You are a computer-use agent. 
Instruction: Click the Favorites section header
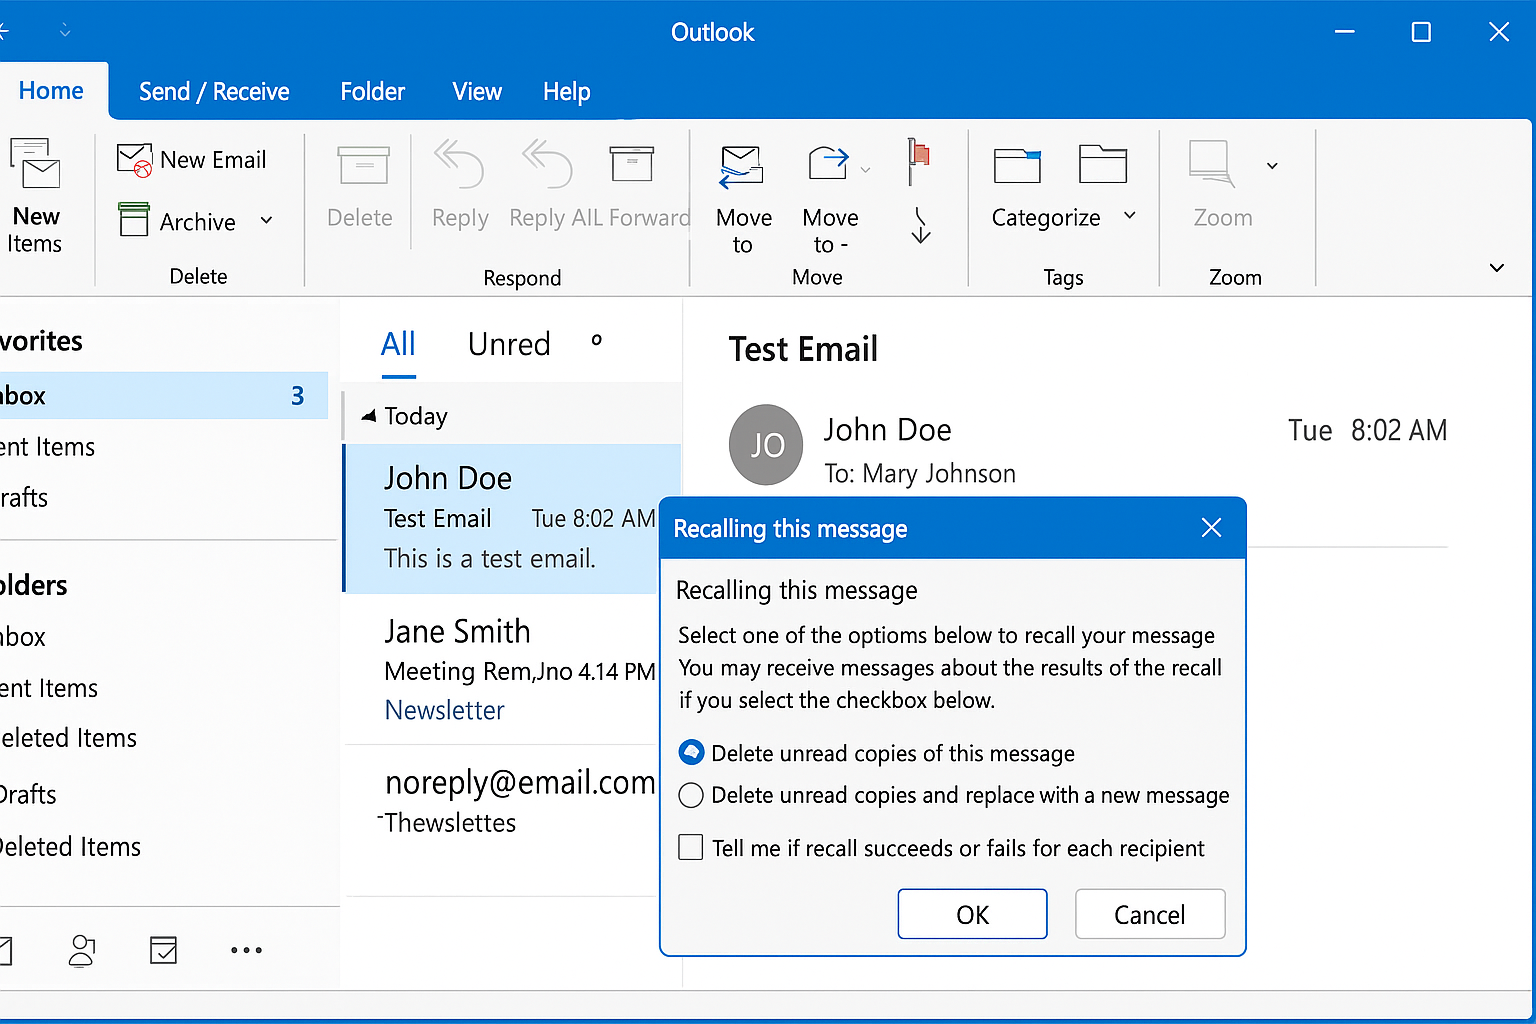click(41, 341)
